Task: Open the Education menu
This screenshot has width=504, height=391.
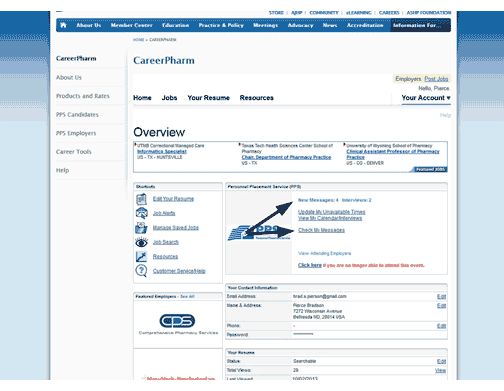Action: coord(175,25)
